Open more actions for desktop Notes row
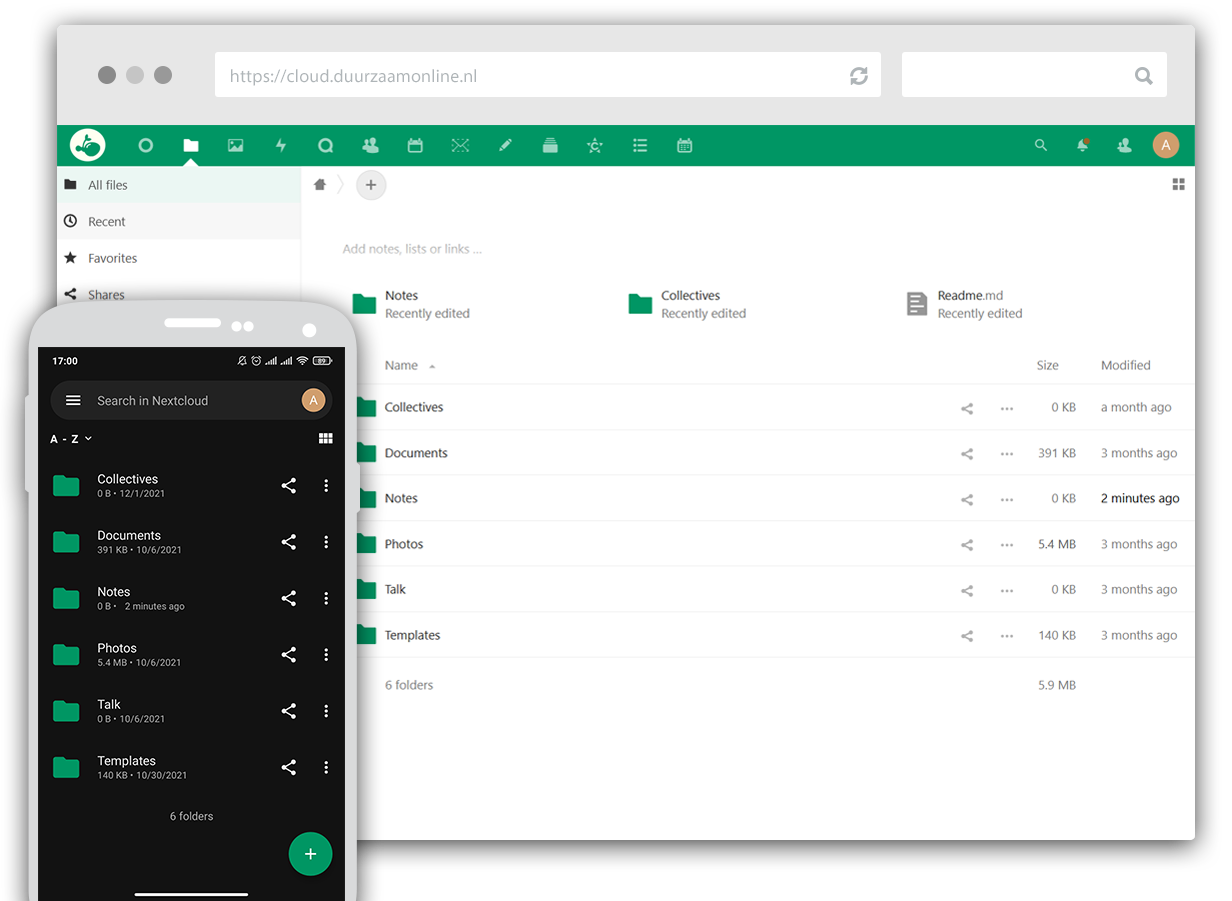 click(1007, 499)
